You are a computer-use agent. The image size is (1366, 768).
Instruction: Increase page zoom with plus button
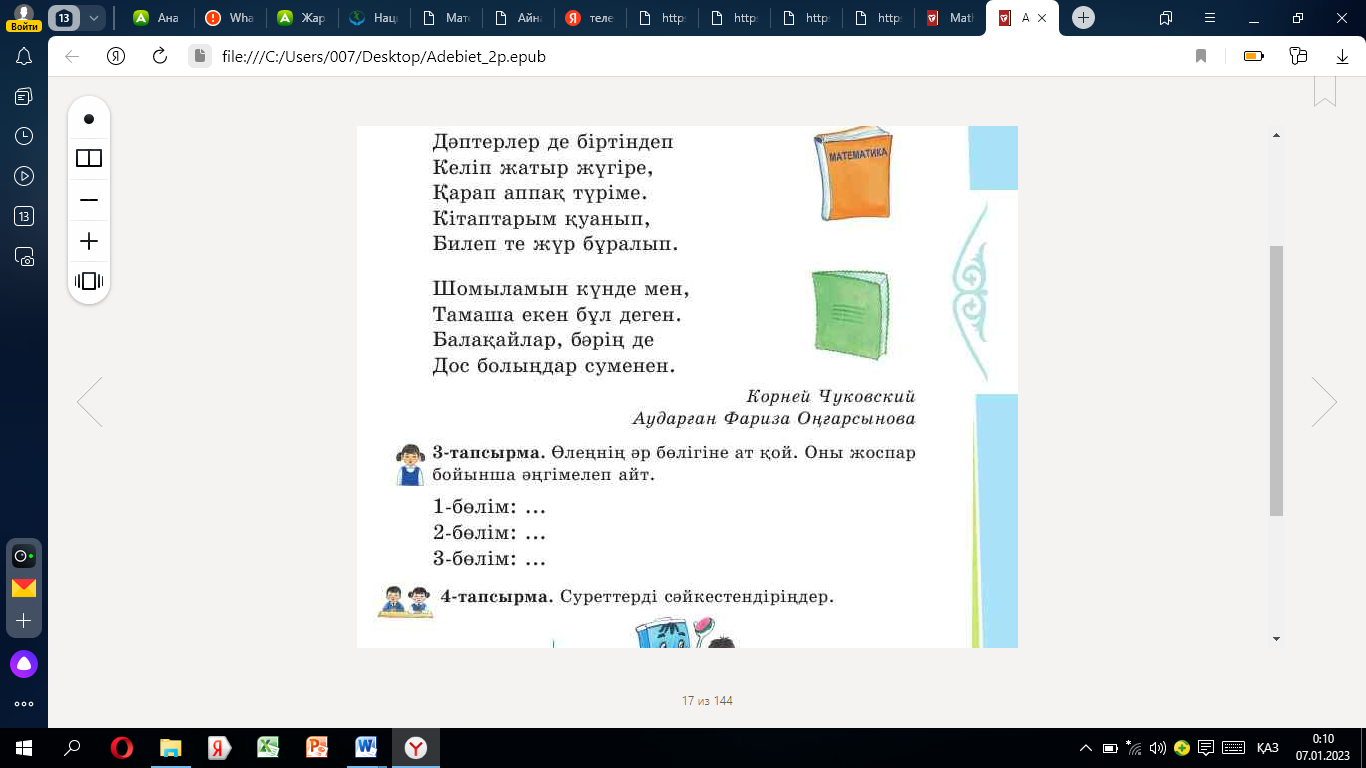pyautogui.click(x=89, y=241)
